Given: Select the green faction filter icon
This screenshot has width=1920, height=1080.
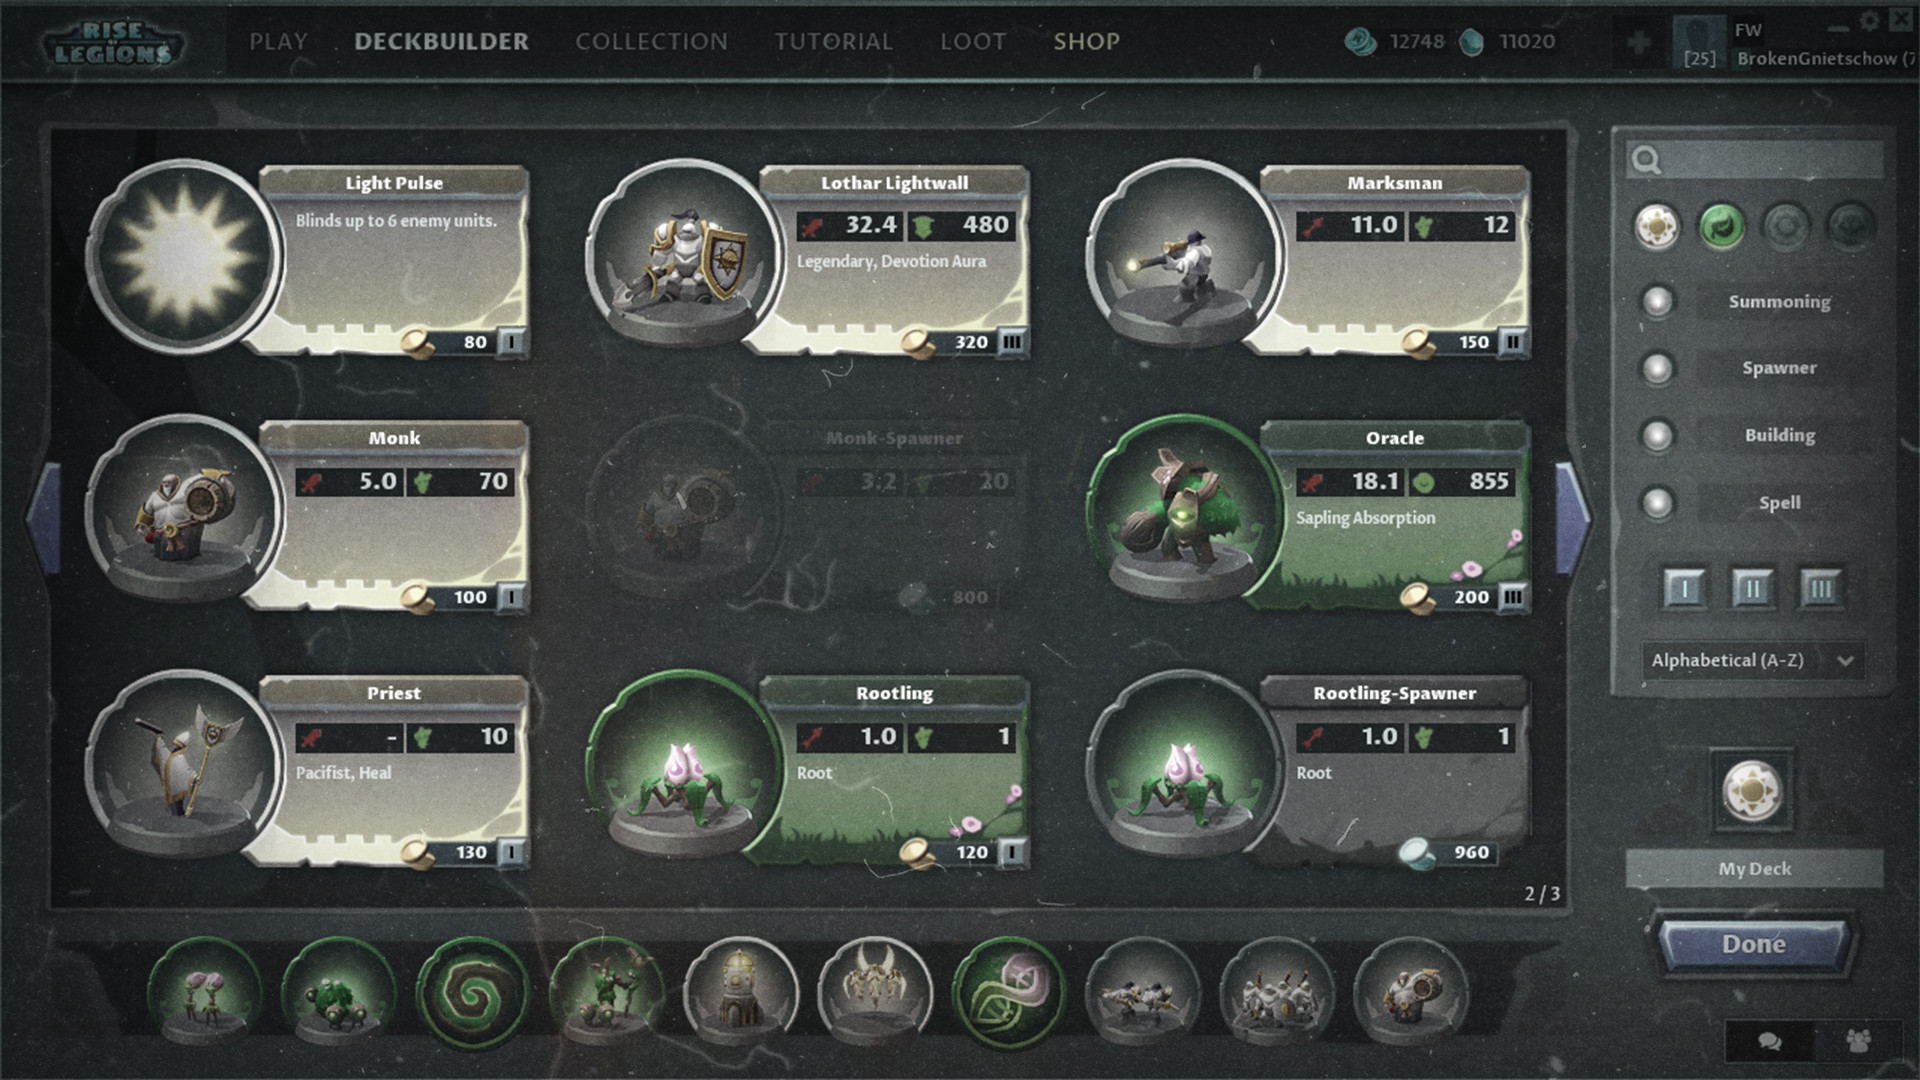Looking at the screenshot, I should [x=1722, y=228].
